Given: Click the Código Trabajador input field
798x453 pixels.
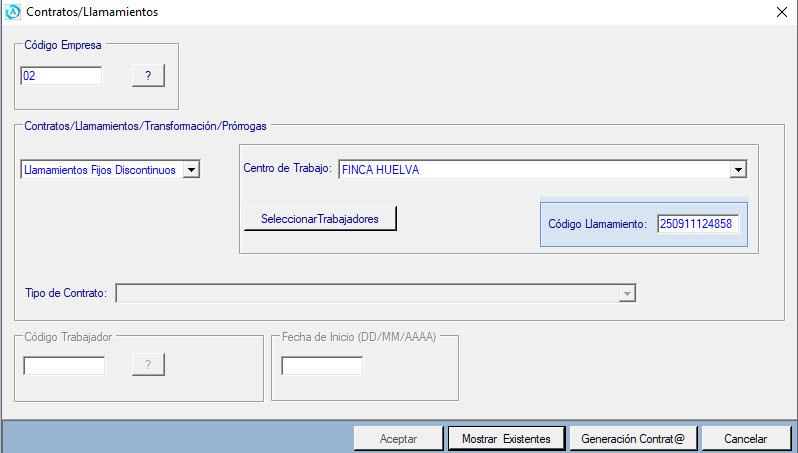Looking at the screenshot, I should pos(64,365).
